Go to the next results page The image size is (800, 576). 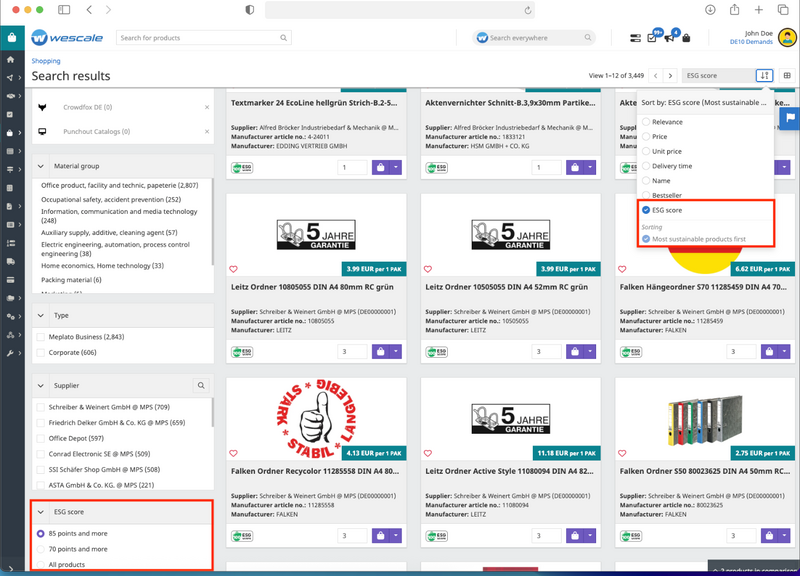click(x=670, y=76)
